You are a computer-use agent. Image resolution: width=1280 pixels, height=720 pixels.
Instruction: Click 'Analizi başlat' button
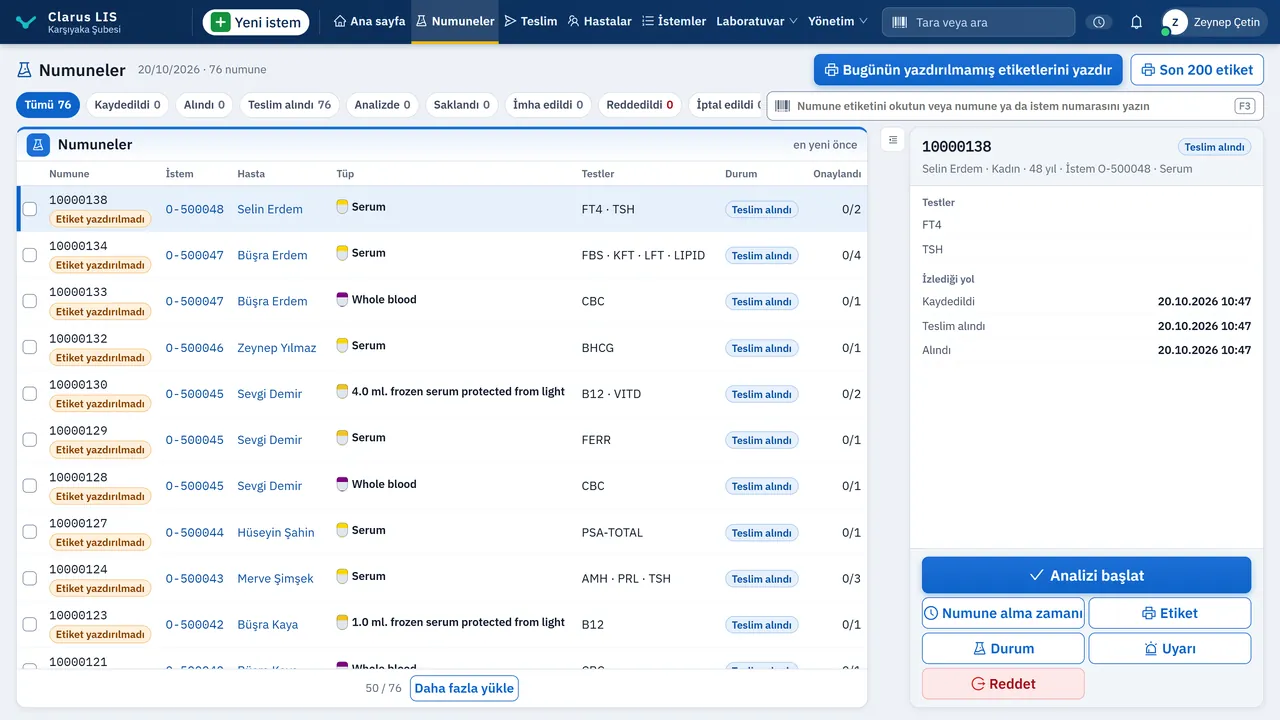1086,575
